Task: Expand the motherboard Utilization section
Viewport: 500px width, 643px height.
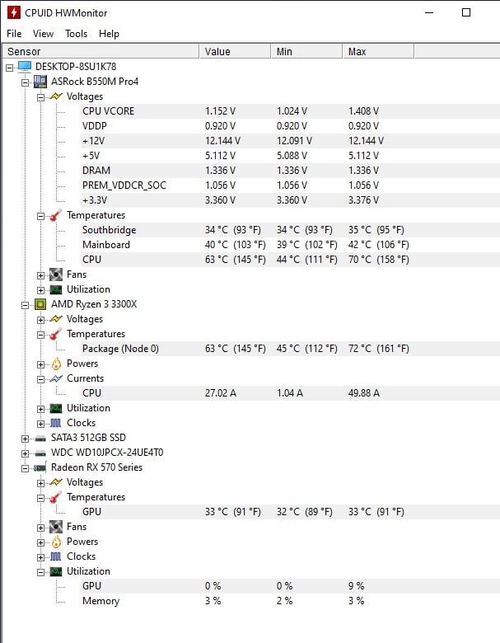Action: pyautogui.click(x=41, y=290)
